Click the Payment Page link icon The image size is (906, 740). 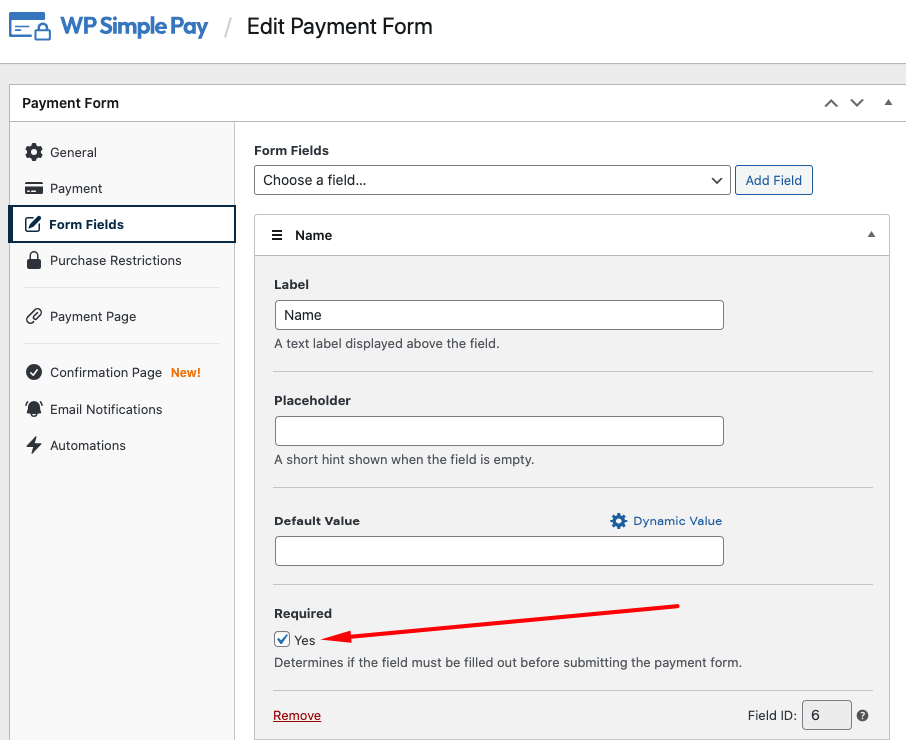[x=34, y=316]
